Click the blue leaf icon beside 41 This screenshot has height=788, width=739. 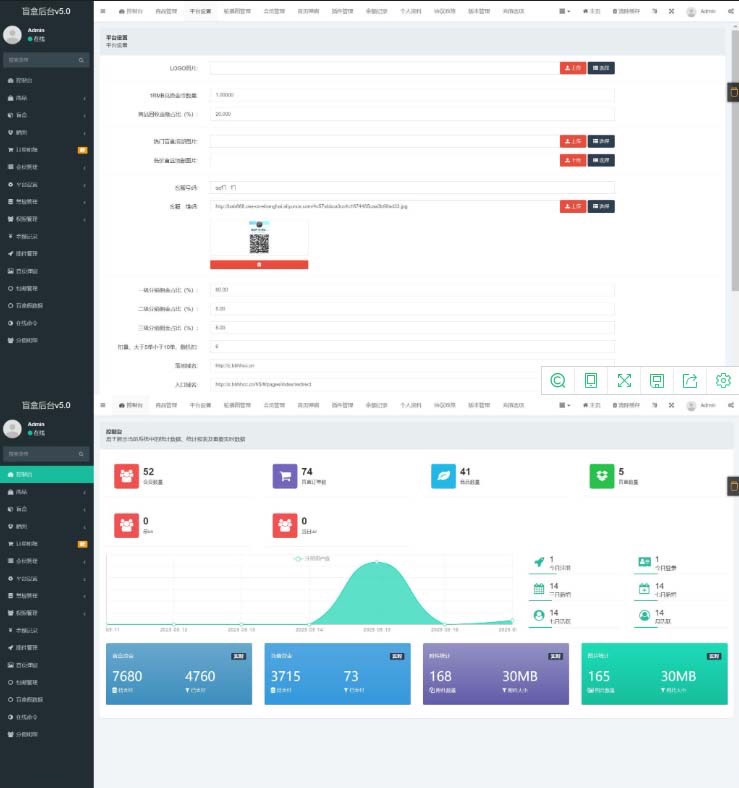[x=443, y=476]
